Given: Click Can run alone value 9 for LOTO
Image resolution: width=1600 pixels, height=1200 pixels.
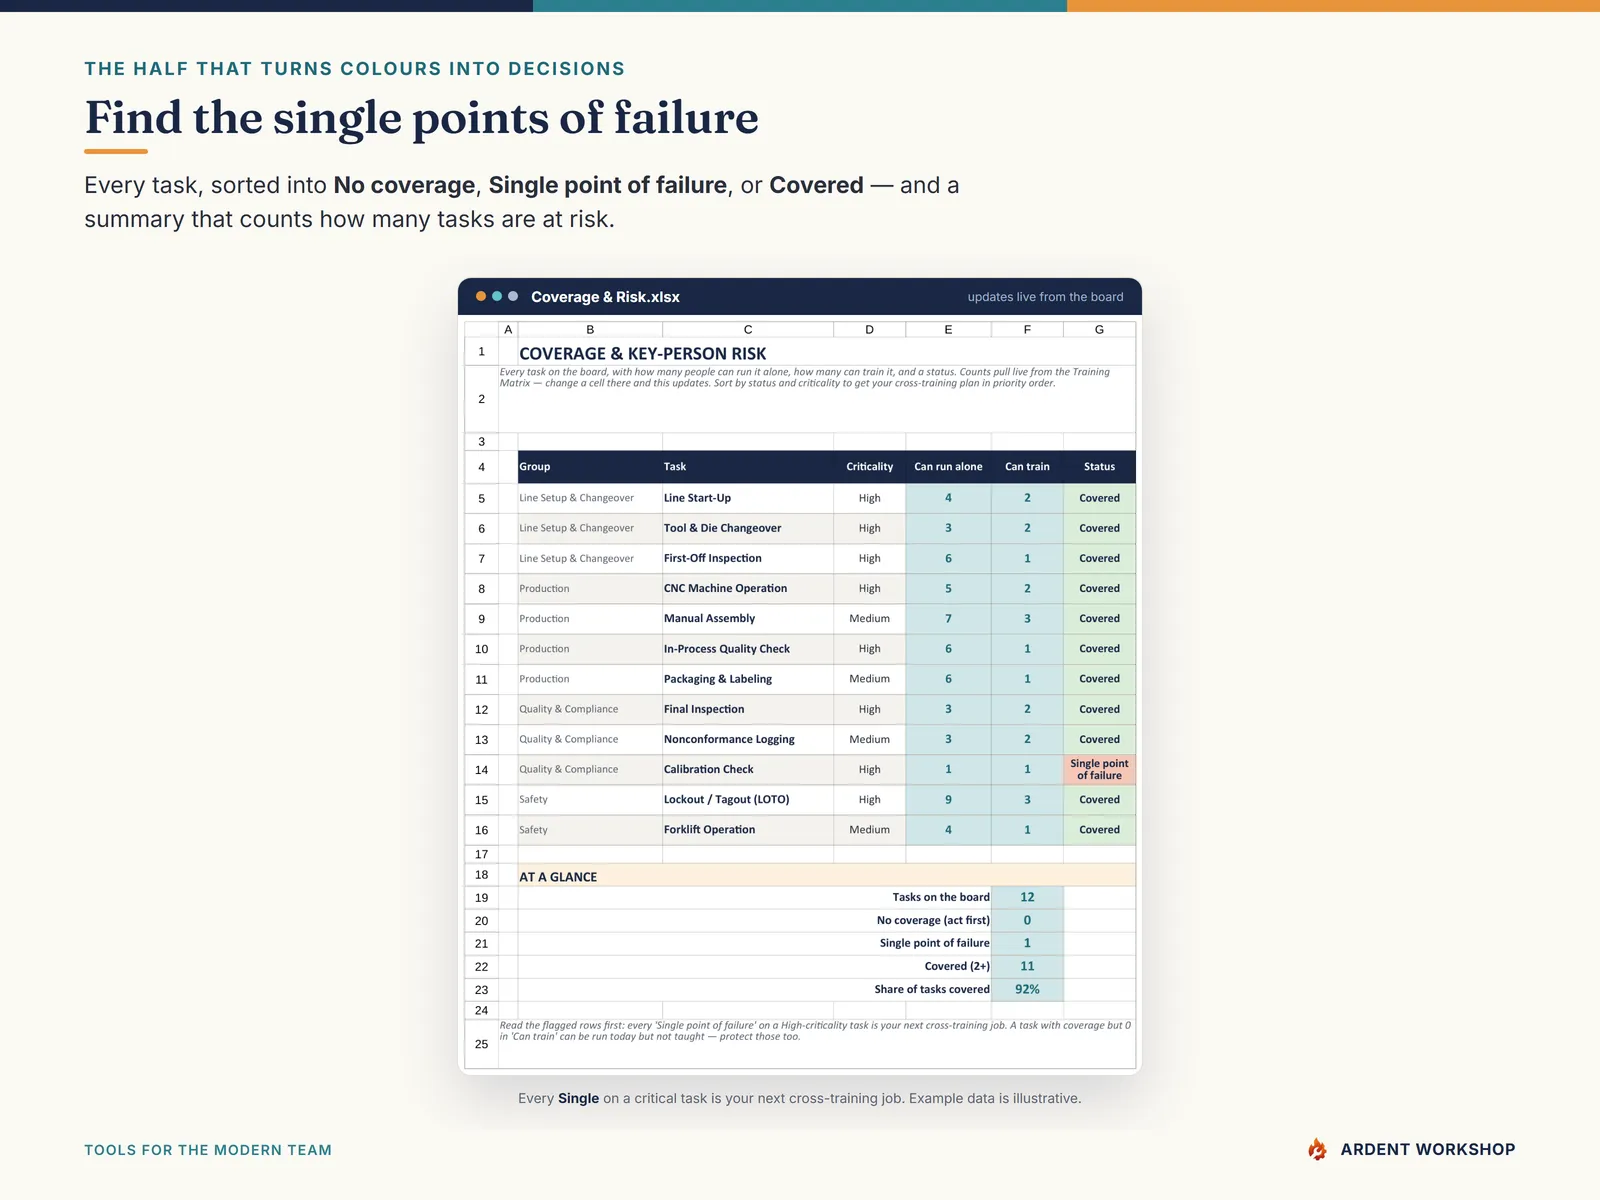Looking at the screenshot, I should click(948, 799).
